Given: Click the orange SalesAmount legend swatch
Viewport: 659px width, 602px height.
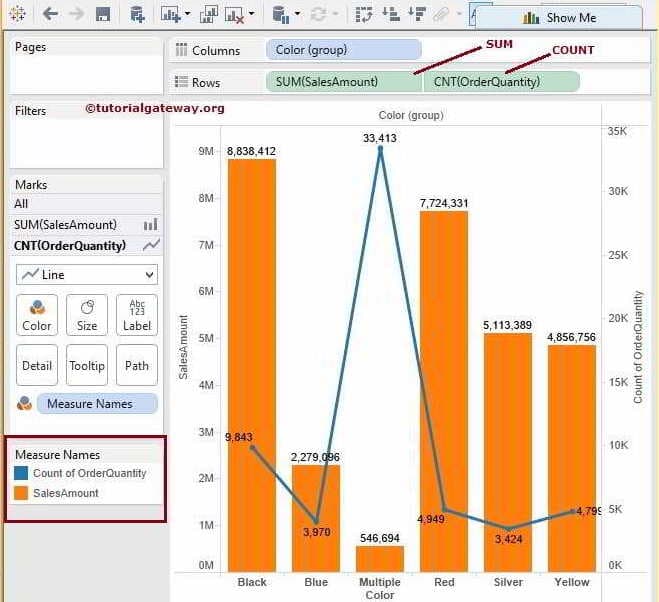Looking at the screenshot, I should pyautogui.click(x=21, y=493).
